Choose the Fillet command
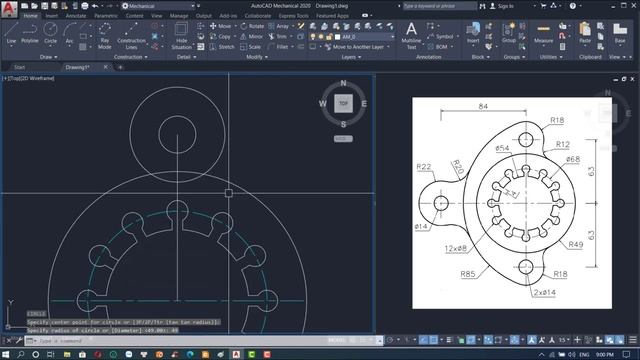640x360 pixels. (x=278, y=47)
